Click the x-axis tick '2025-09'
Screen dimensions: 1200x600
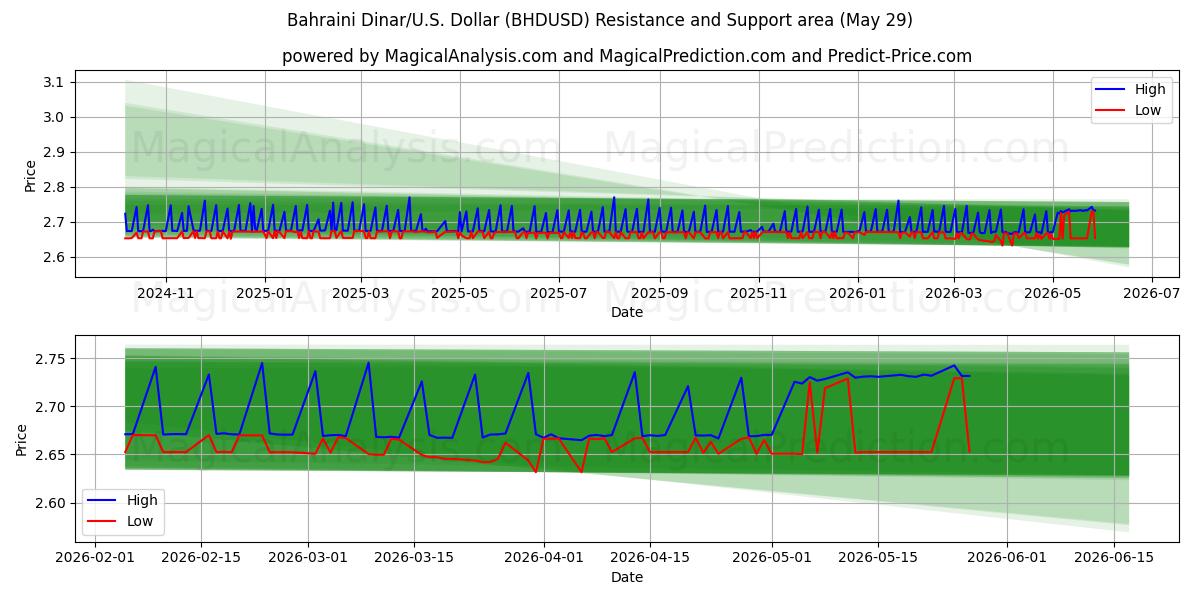click(660, 293)
